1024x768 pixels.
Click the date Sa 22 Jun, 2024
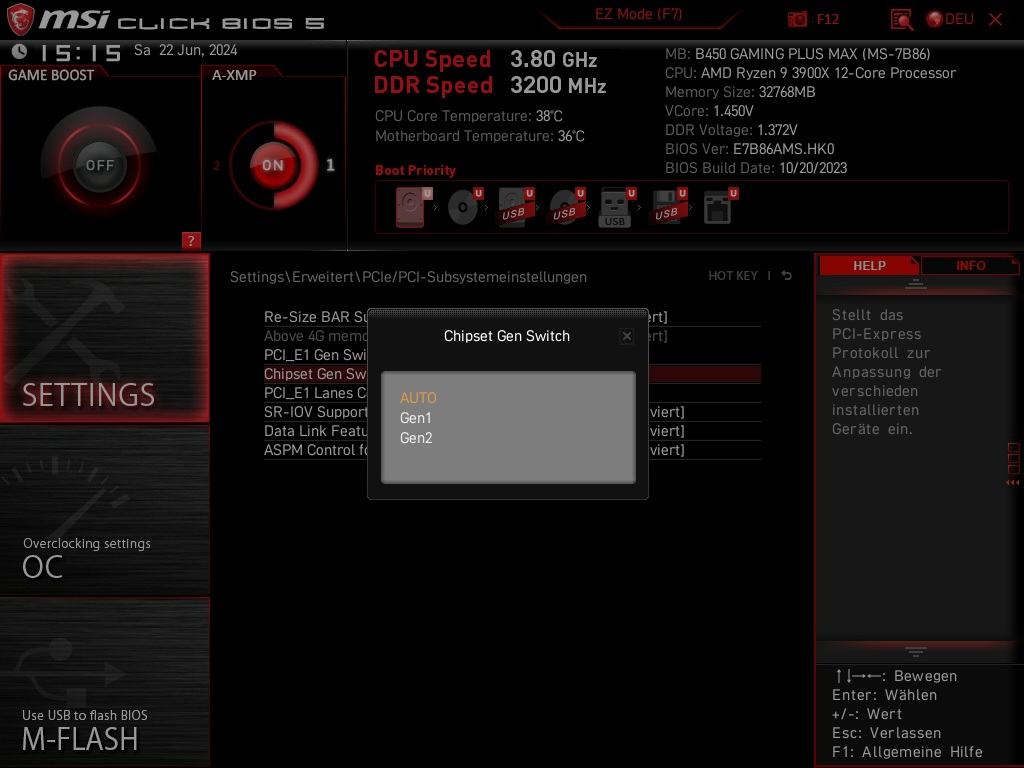(x=185, y=50)
